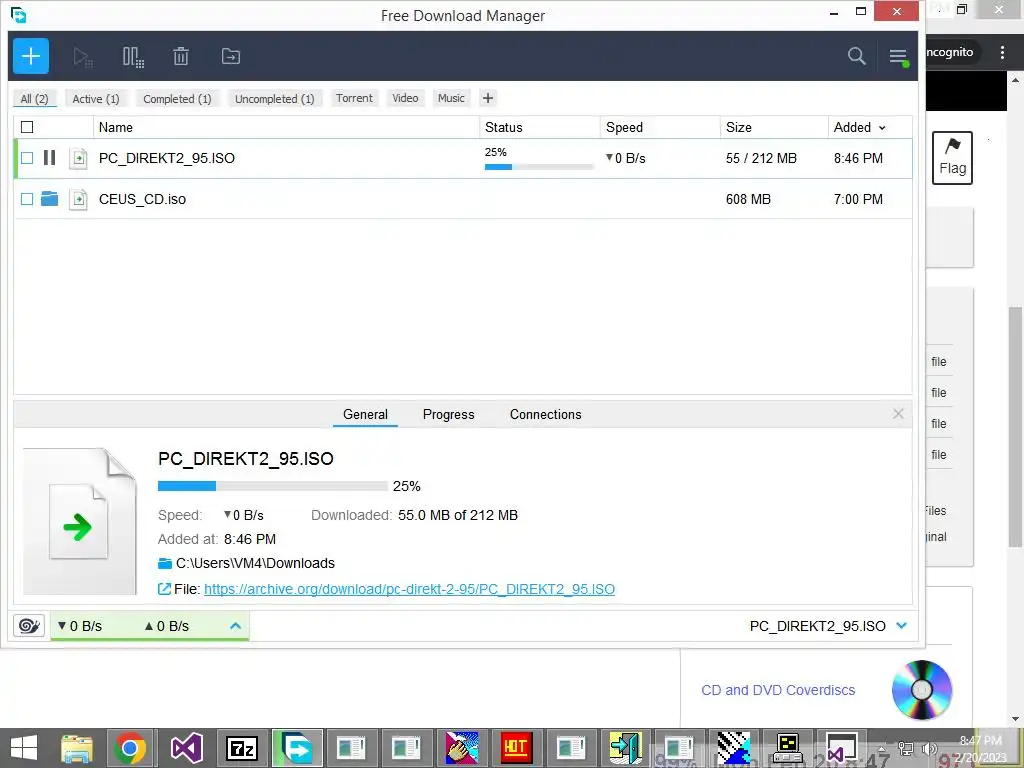Viewport: 1024px width, 768px height.
Task: Open Chrome three-dot menu
Action: tap(1002, 52)
